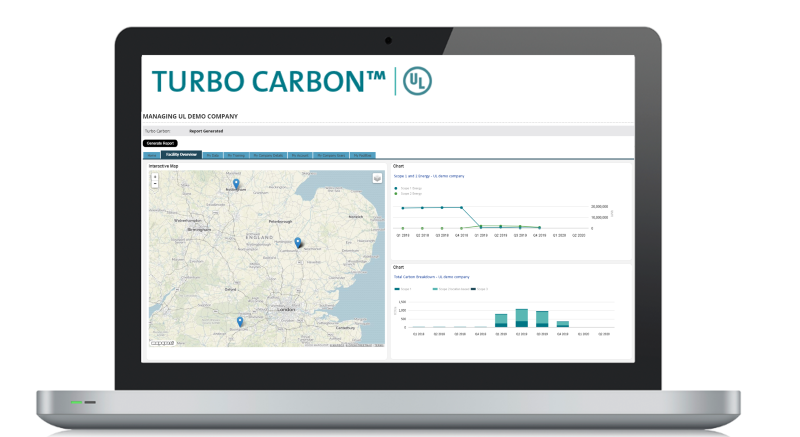The image size is (800, 437).
Task: Open Scope 1 and 2 Energy chart title
Action: [429, 176]
